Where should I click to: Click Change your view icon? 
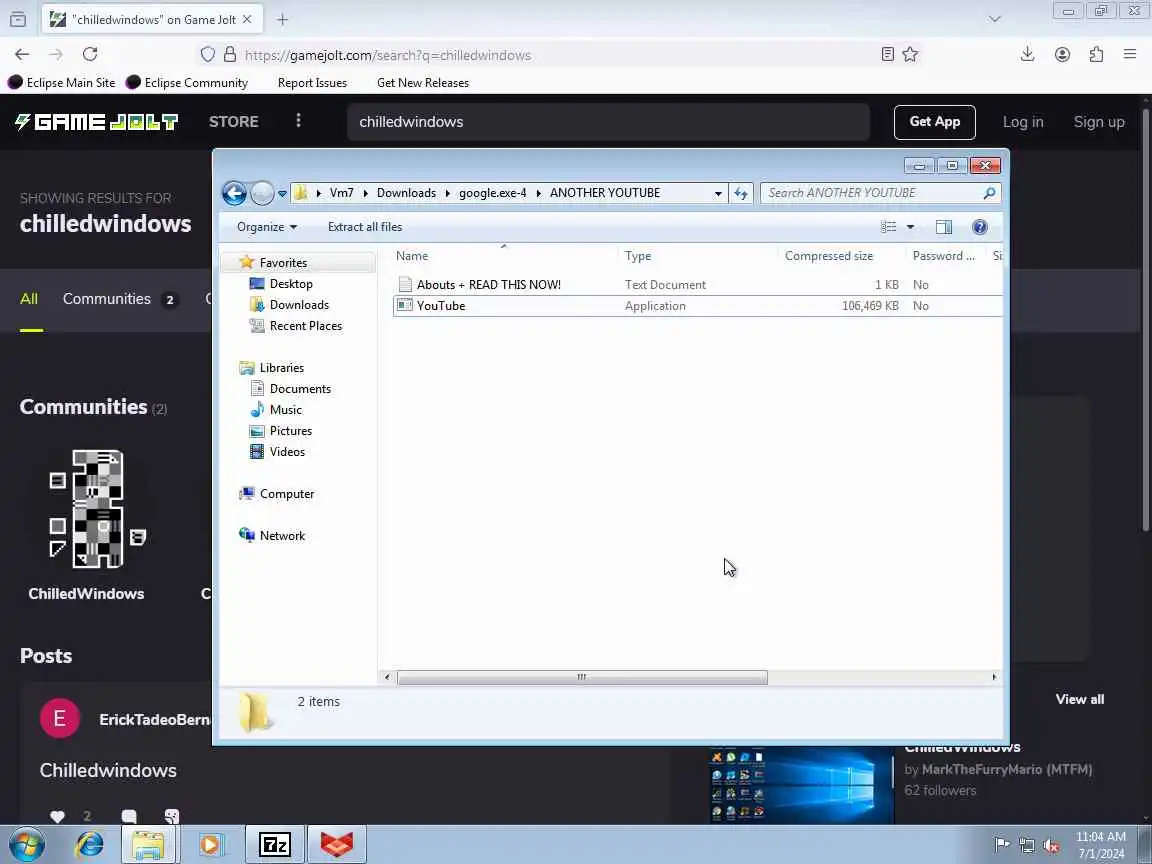click(889, 227)
